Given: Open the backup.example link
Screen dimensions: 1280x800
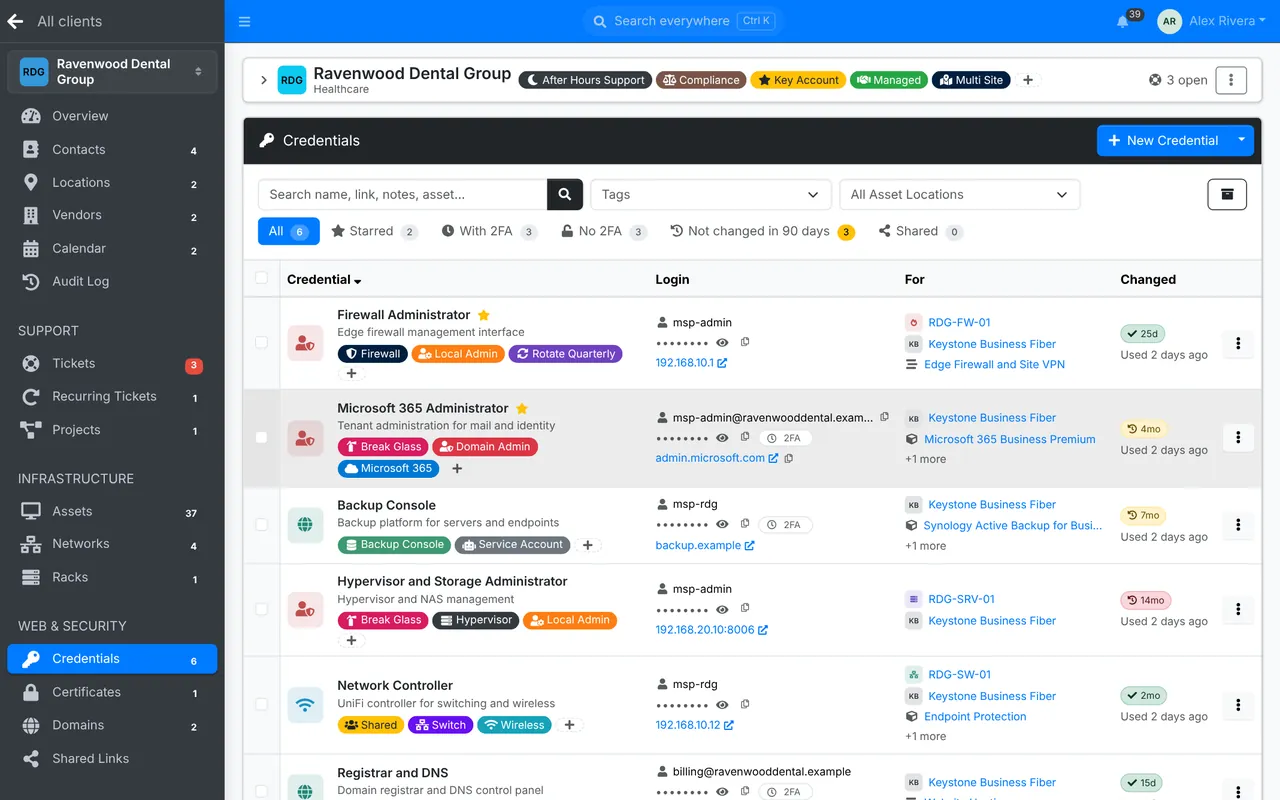Looking at the screenshot, I should click(x=705, y=545).
